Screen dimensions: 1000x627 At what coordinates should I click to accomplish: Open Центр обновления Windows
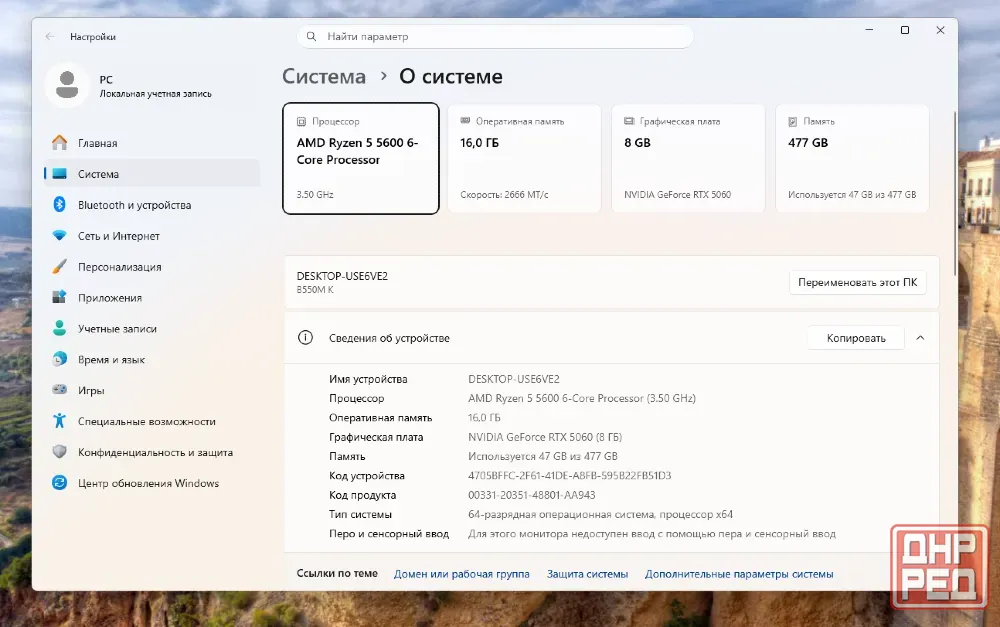152,483
